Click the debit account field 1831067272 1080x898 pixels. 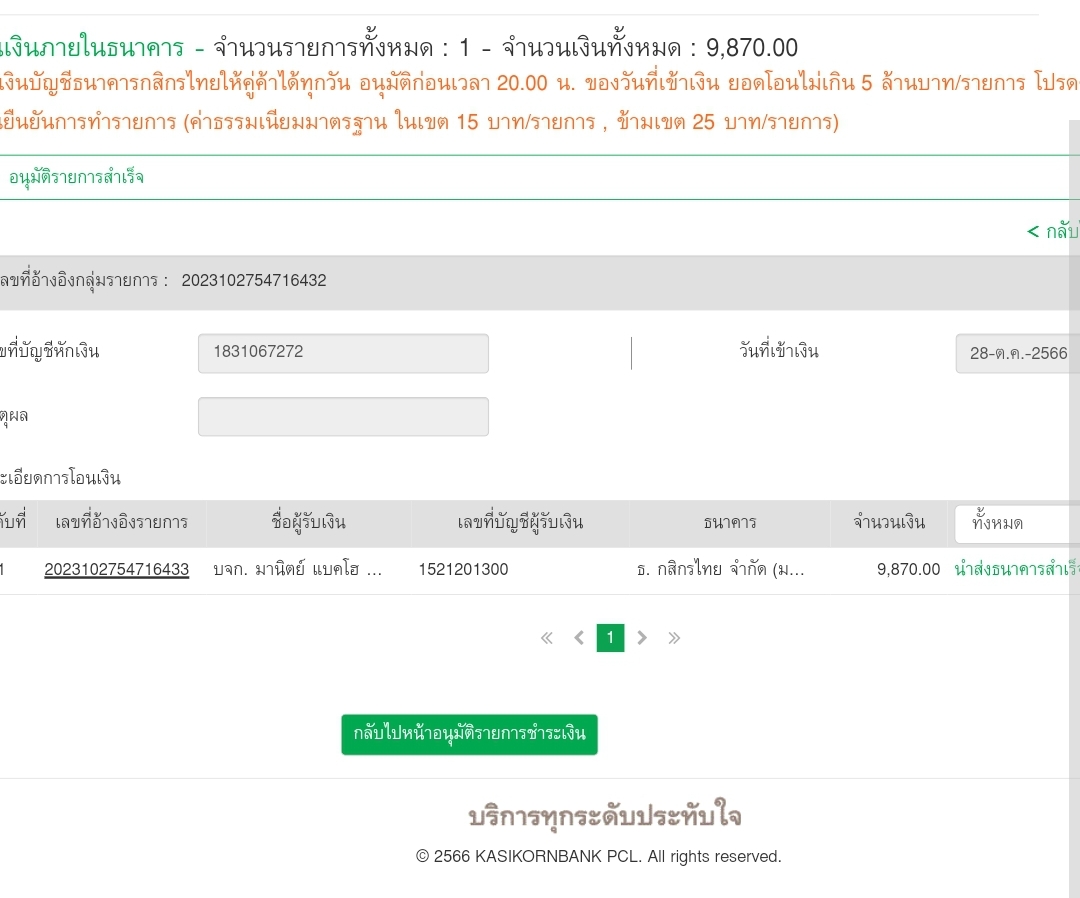tap(343, 353)
